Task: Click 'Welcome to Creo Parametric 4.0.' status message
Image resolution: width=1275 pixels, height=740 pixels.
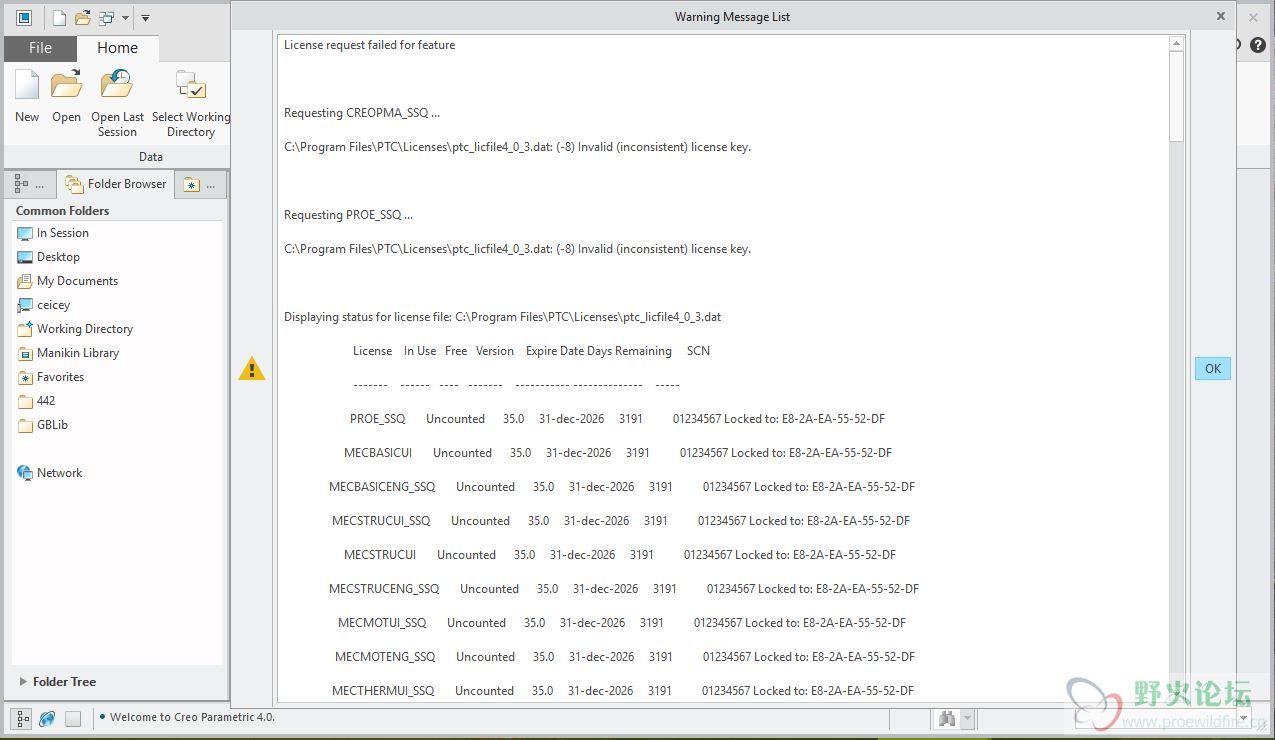Action: (192, 717)
